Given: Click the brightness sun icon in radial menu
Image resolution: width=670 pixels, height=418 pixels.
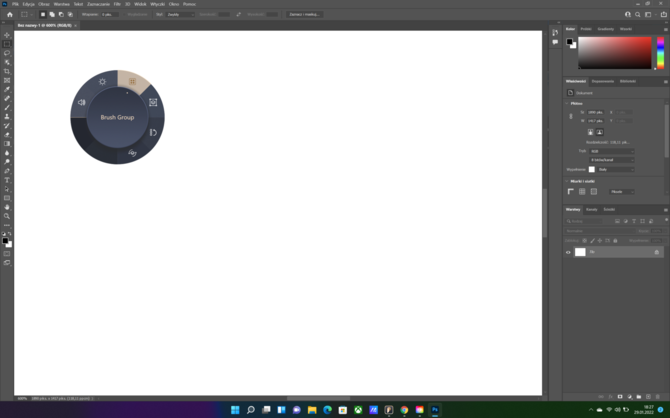Looking at the screenshot, I should (102, 82).
